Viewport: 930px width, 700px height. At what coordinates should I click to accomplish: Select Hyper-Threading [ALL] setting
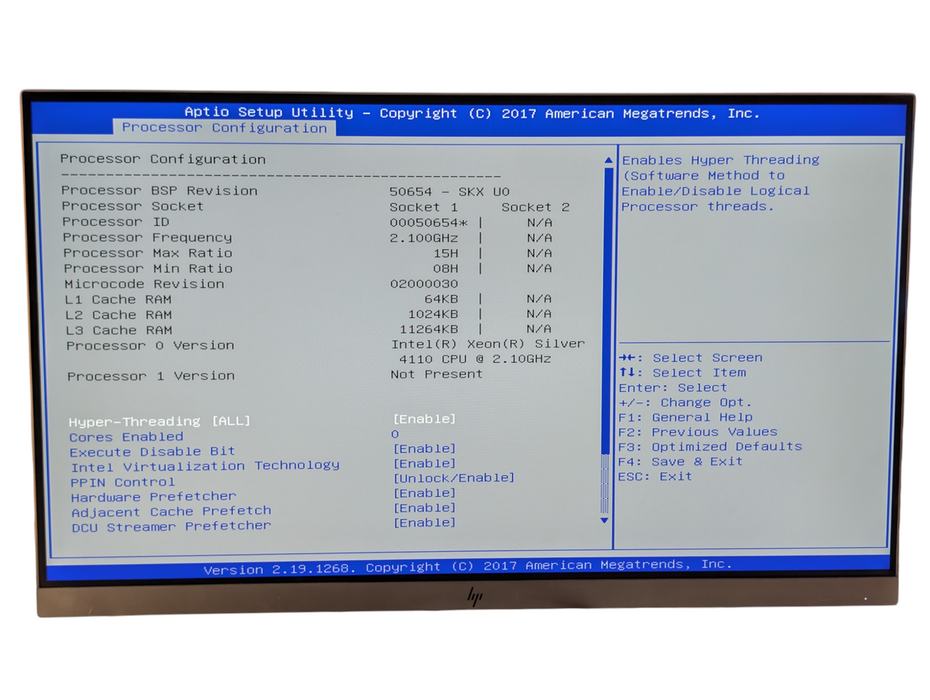pyautogui.click(x=160, y=421)
